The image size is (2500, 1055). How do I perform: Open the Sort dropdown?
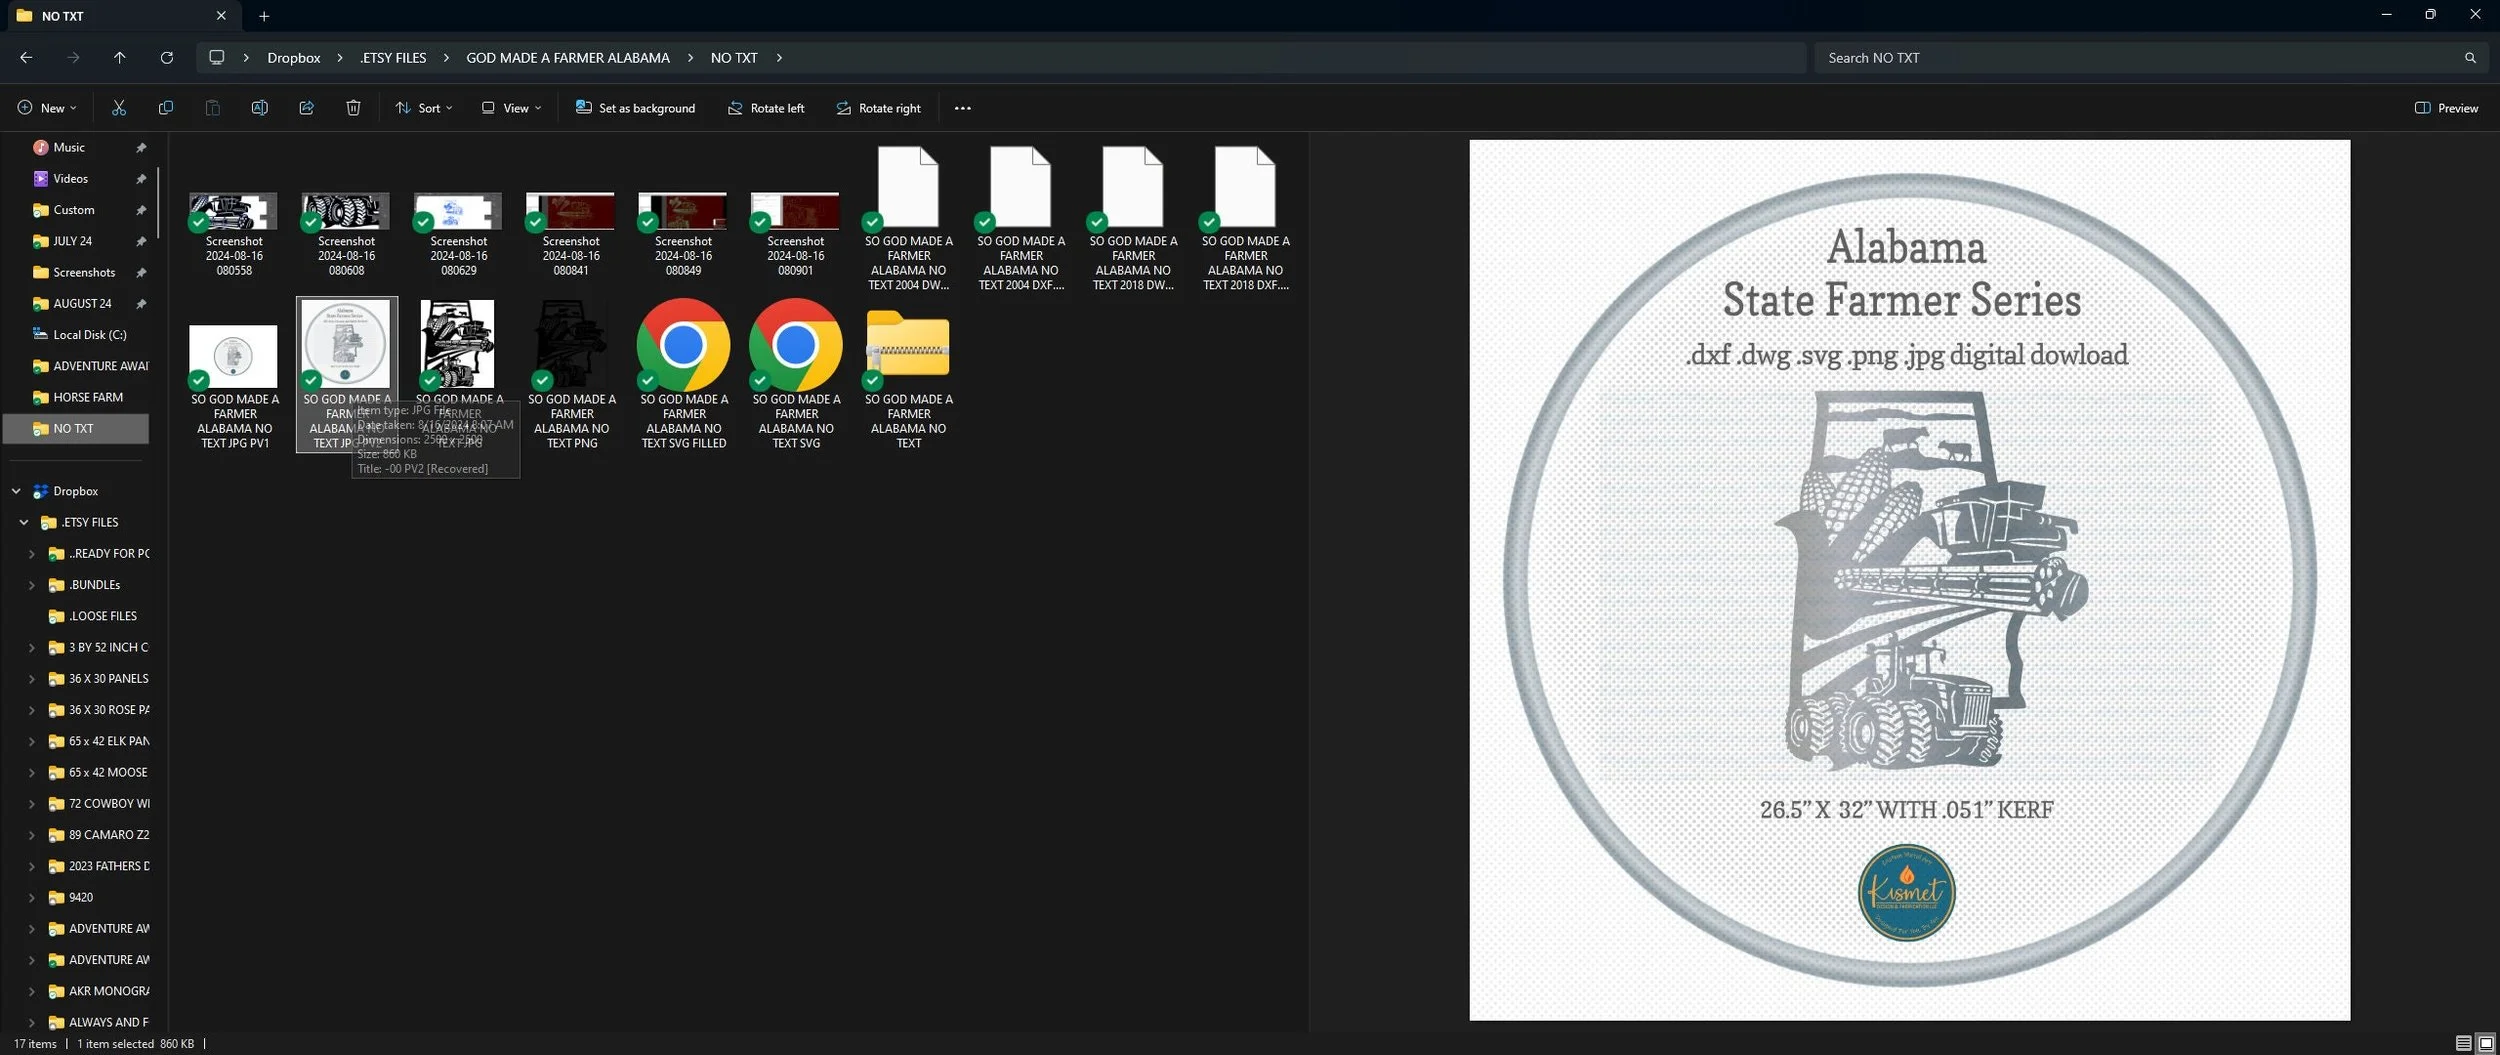424,108
